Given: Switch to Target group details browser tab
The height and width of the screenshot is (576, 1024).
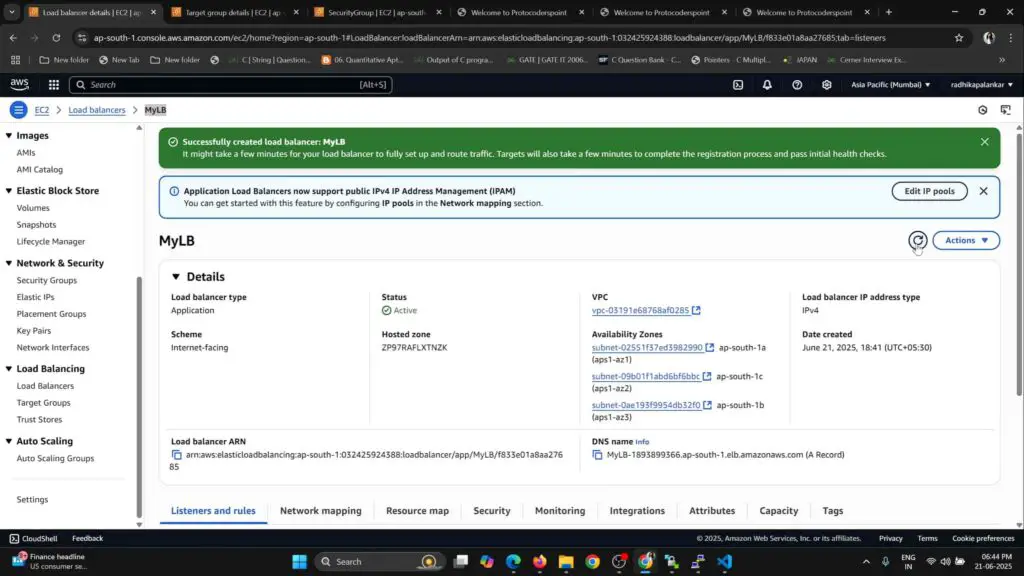Looking at the screenshot, I should 234,12.
